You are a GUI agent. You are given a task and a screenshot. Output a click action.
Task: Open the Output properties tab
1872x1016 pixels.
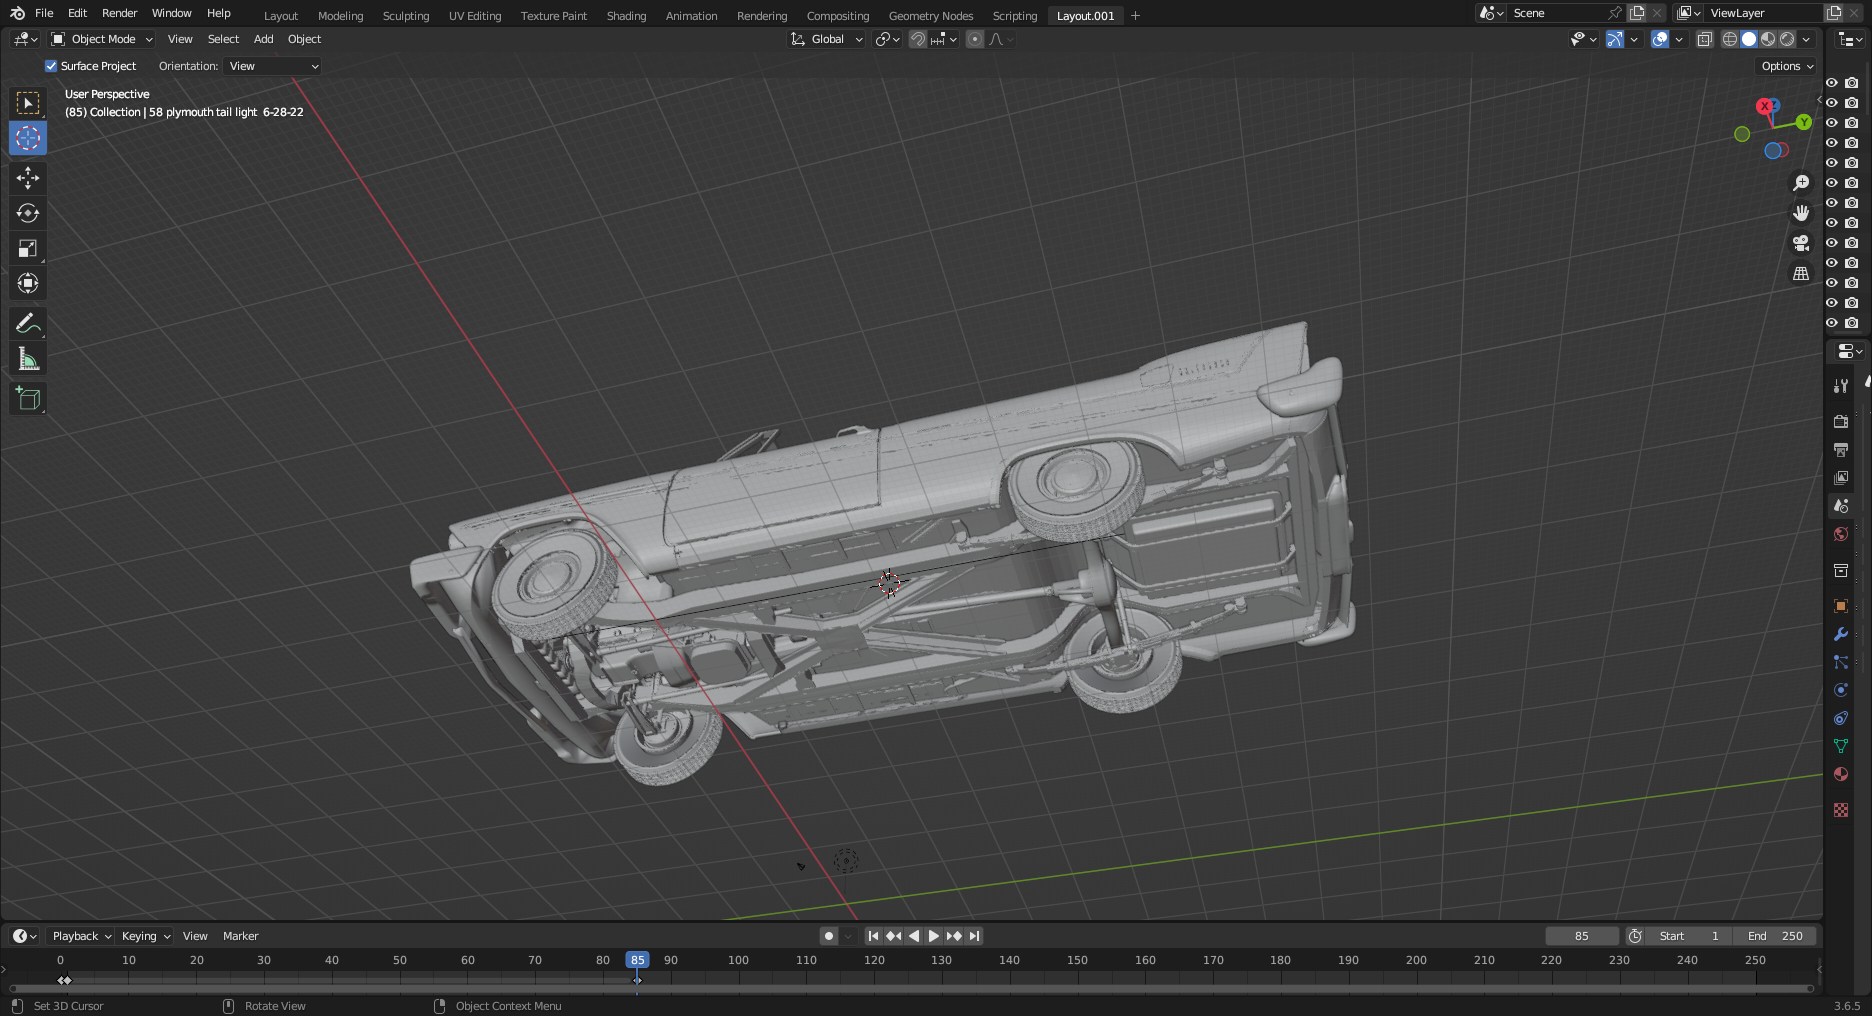pyautogui.click(x=1841, y=450)
